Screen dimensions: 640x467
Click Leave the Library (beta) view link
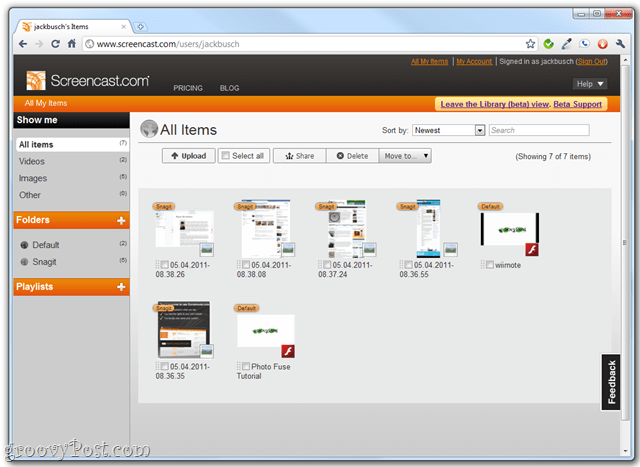(x=495, y=104)
